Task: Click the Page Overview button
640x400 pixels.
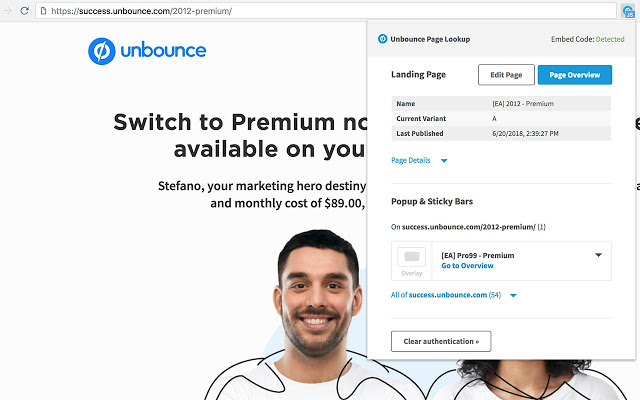Action: coord(575,75)
